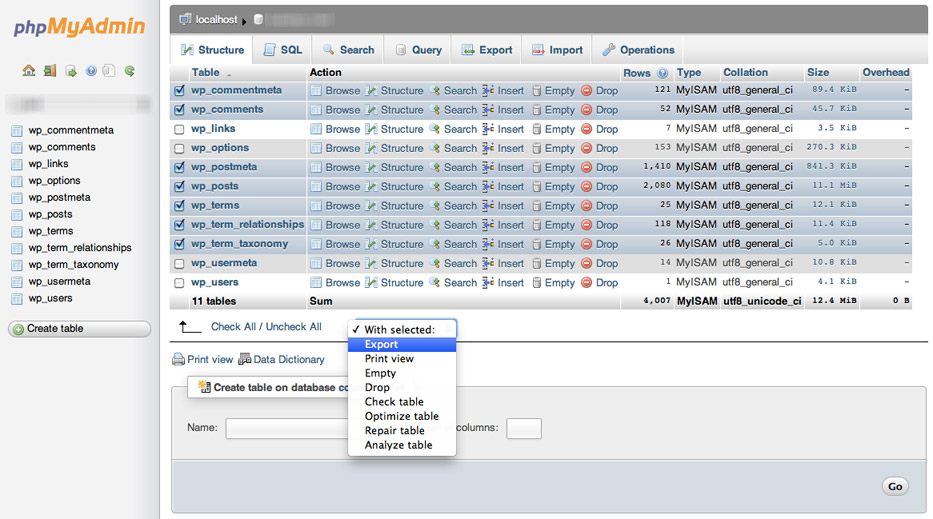
Task: Click Check All link
Action: (233, 327)
